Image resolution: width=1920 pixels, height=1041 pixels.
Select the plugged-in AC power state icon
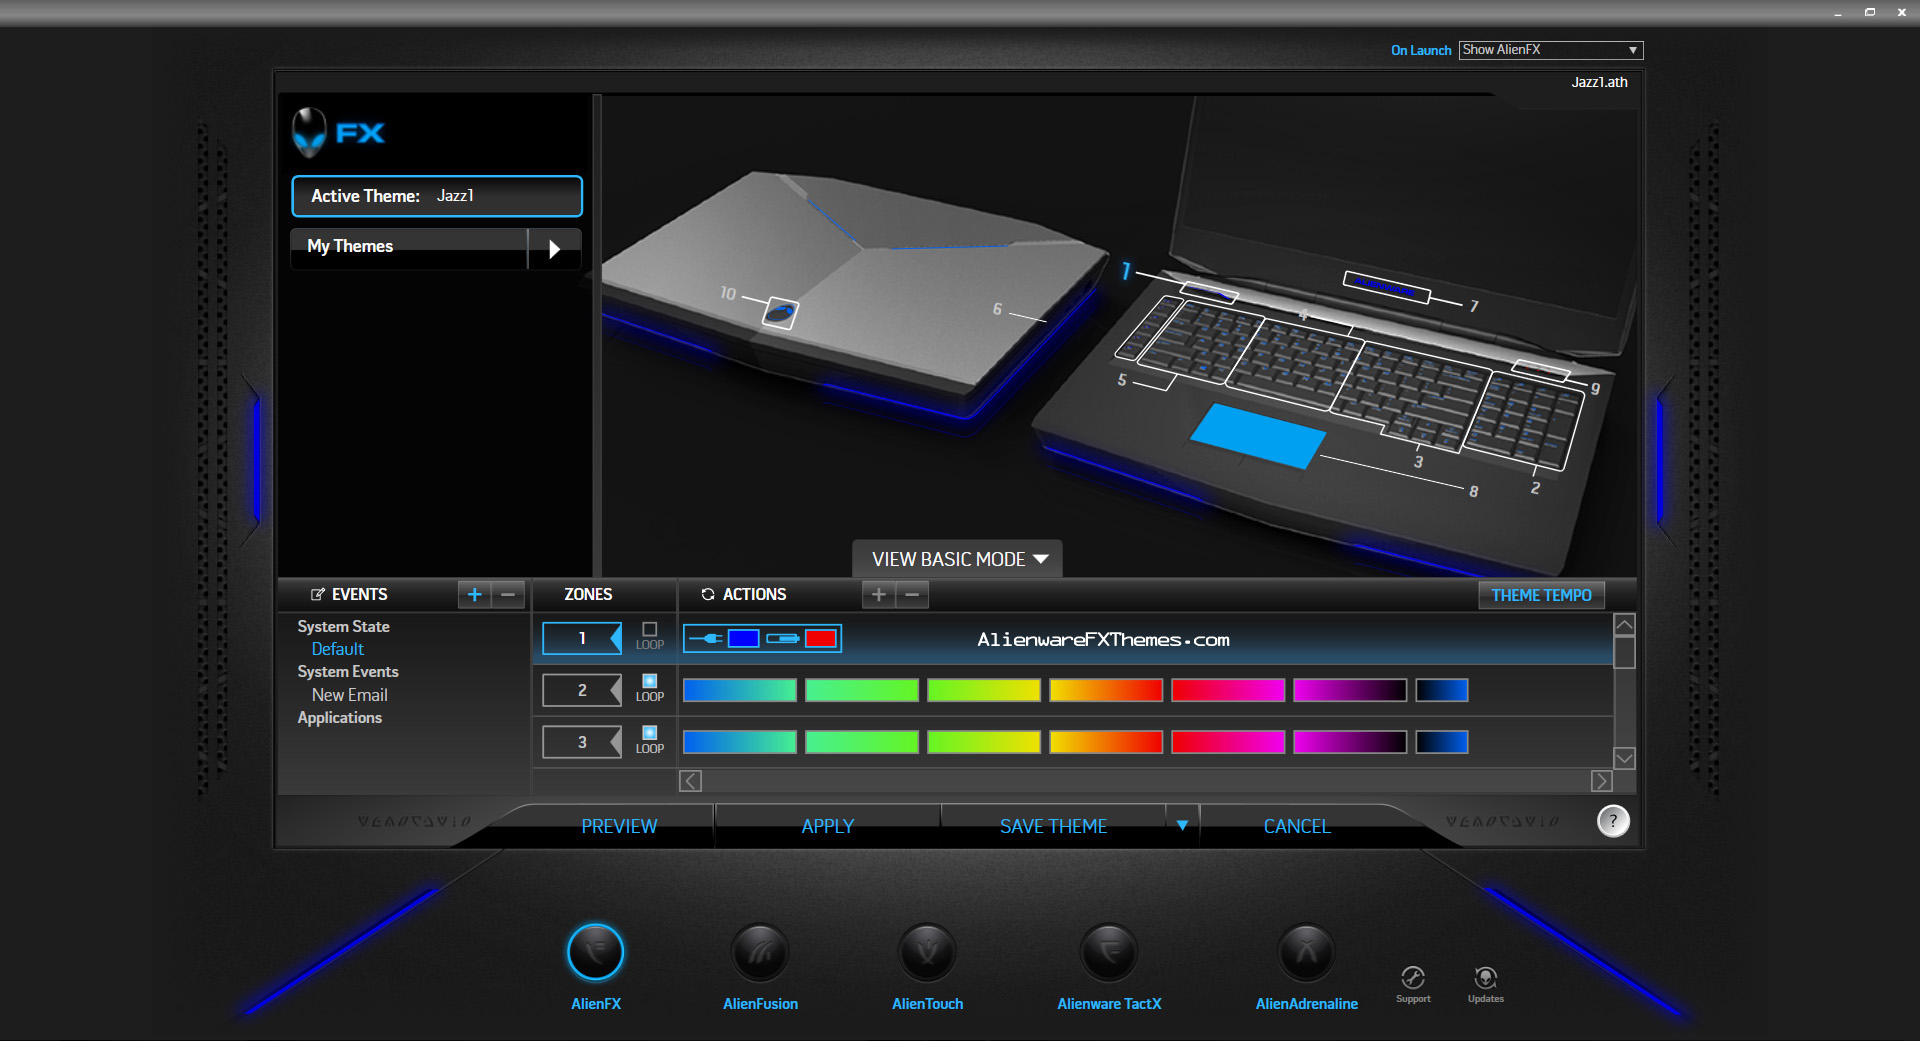(x=706, y=638)
